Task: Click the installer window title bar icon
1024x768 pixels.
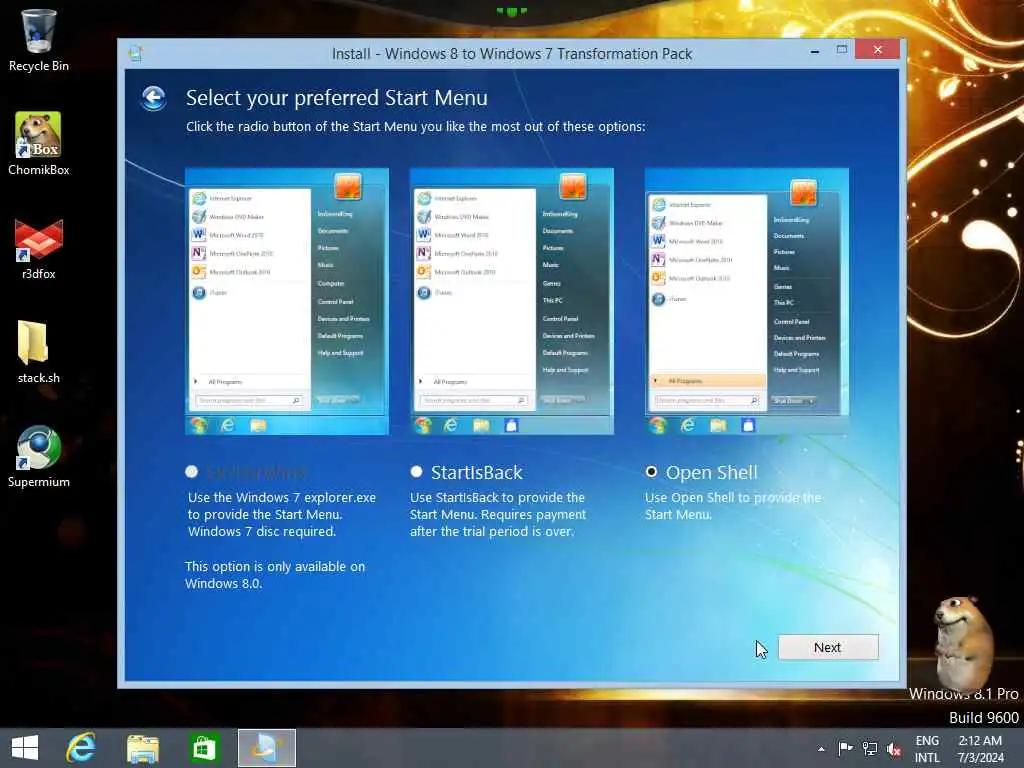Action: click(136, 54)
